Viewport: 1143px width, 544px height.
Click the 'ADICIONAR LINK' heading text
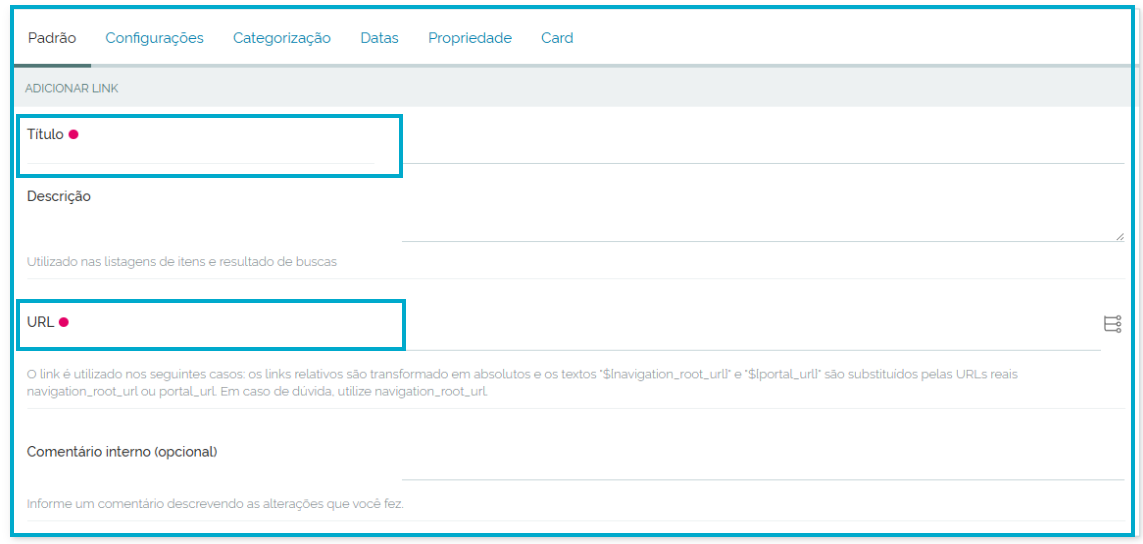[71, 88]
